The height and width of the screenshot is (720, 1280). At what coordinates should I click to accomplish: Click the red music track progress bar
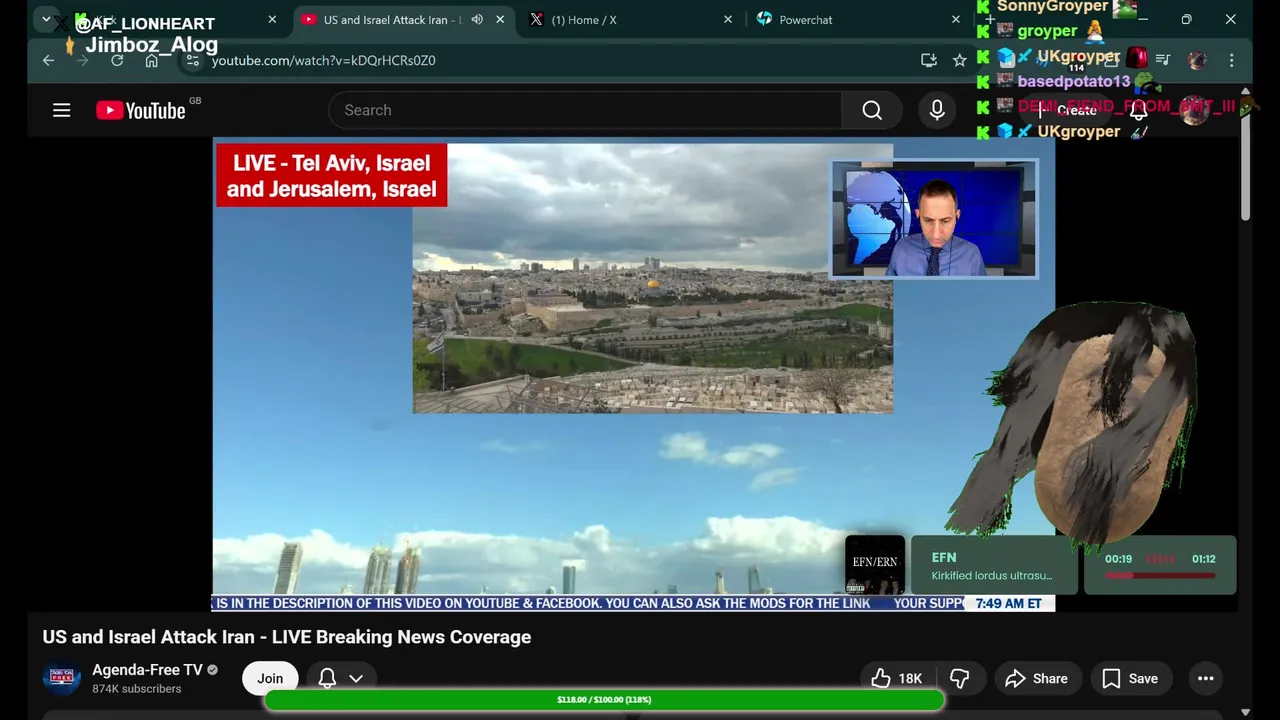click(1160, 575)
